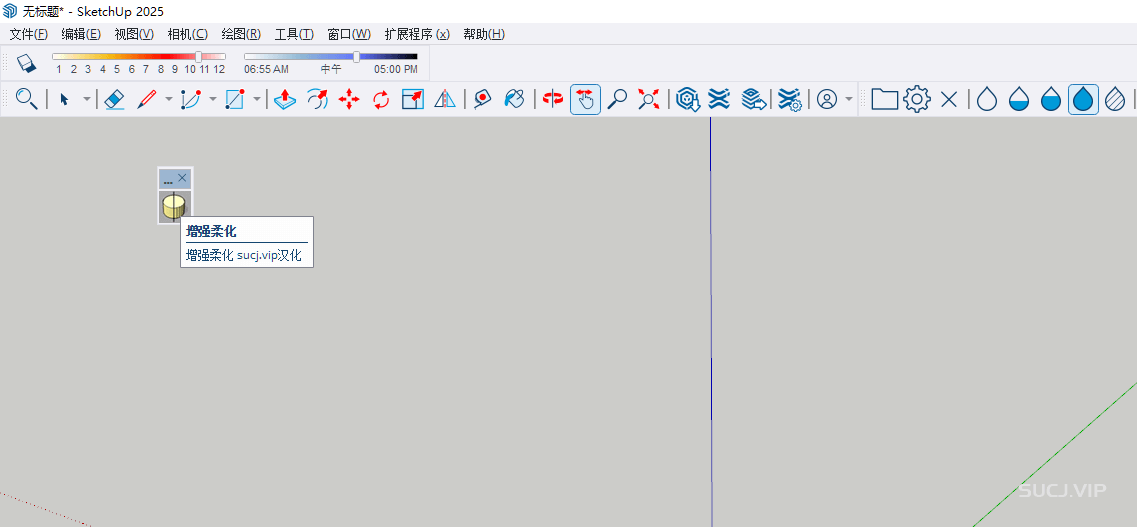Select the Move tool with four arrows
Viewport: 1137px width, 527px height.
click(349, 99)
